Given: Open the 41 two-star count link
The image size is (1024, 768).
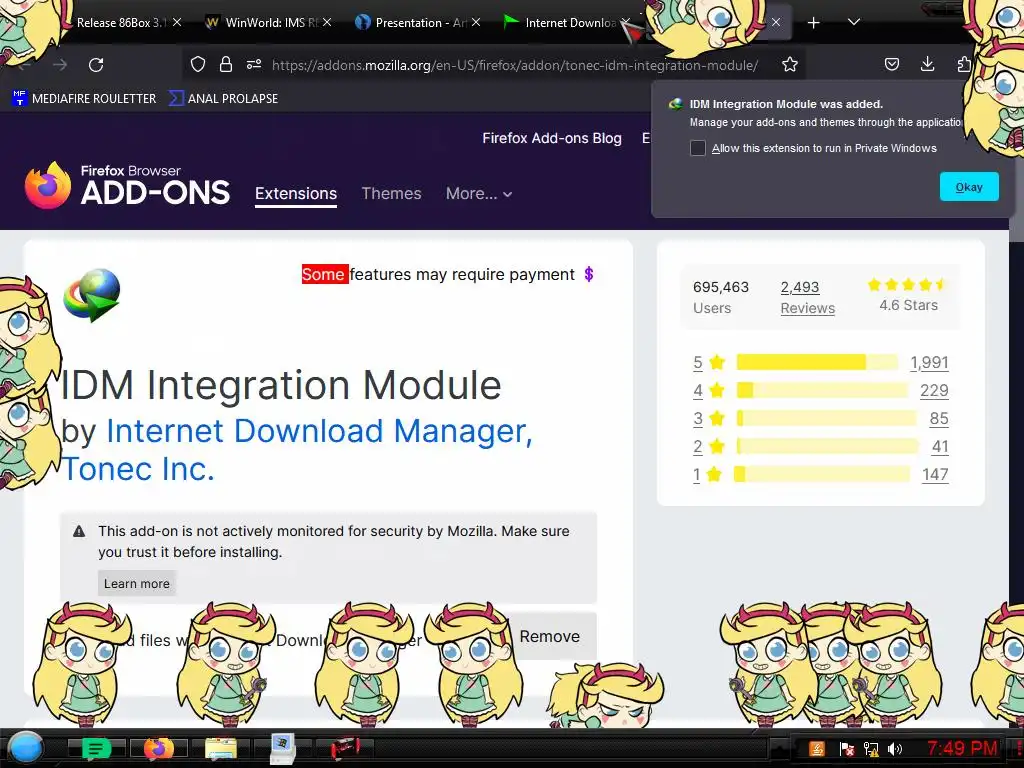Looking at the screenshot, I should tap(940, 447).
